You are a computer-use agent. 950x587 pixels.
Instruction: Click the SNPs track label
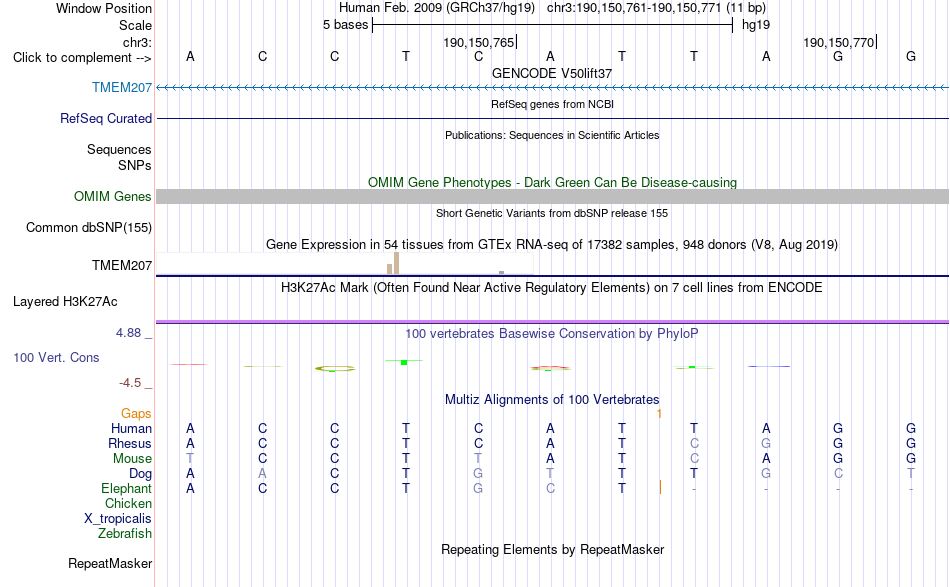pos(135,165)
